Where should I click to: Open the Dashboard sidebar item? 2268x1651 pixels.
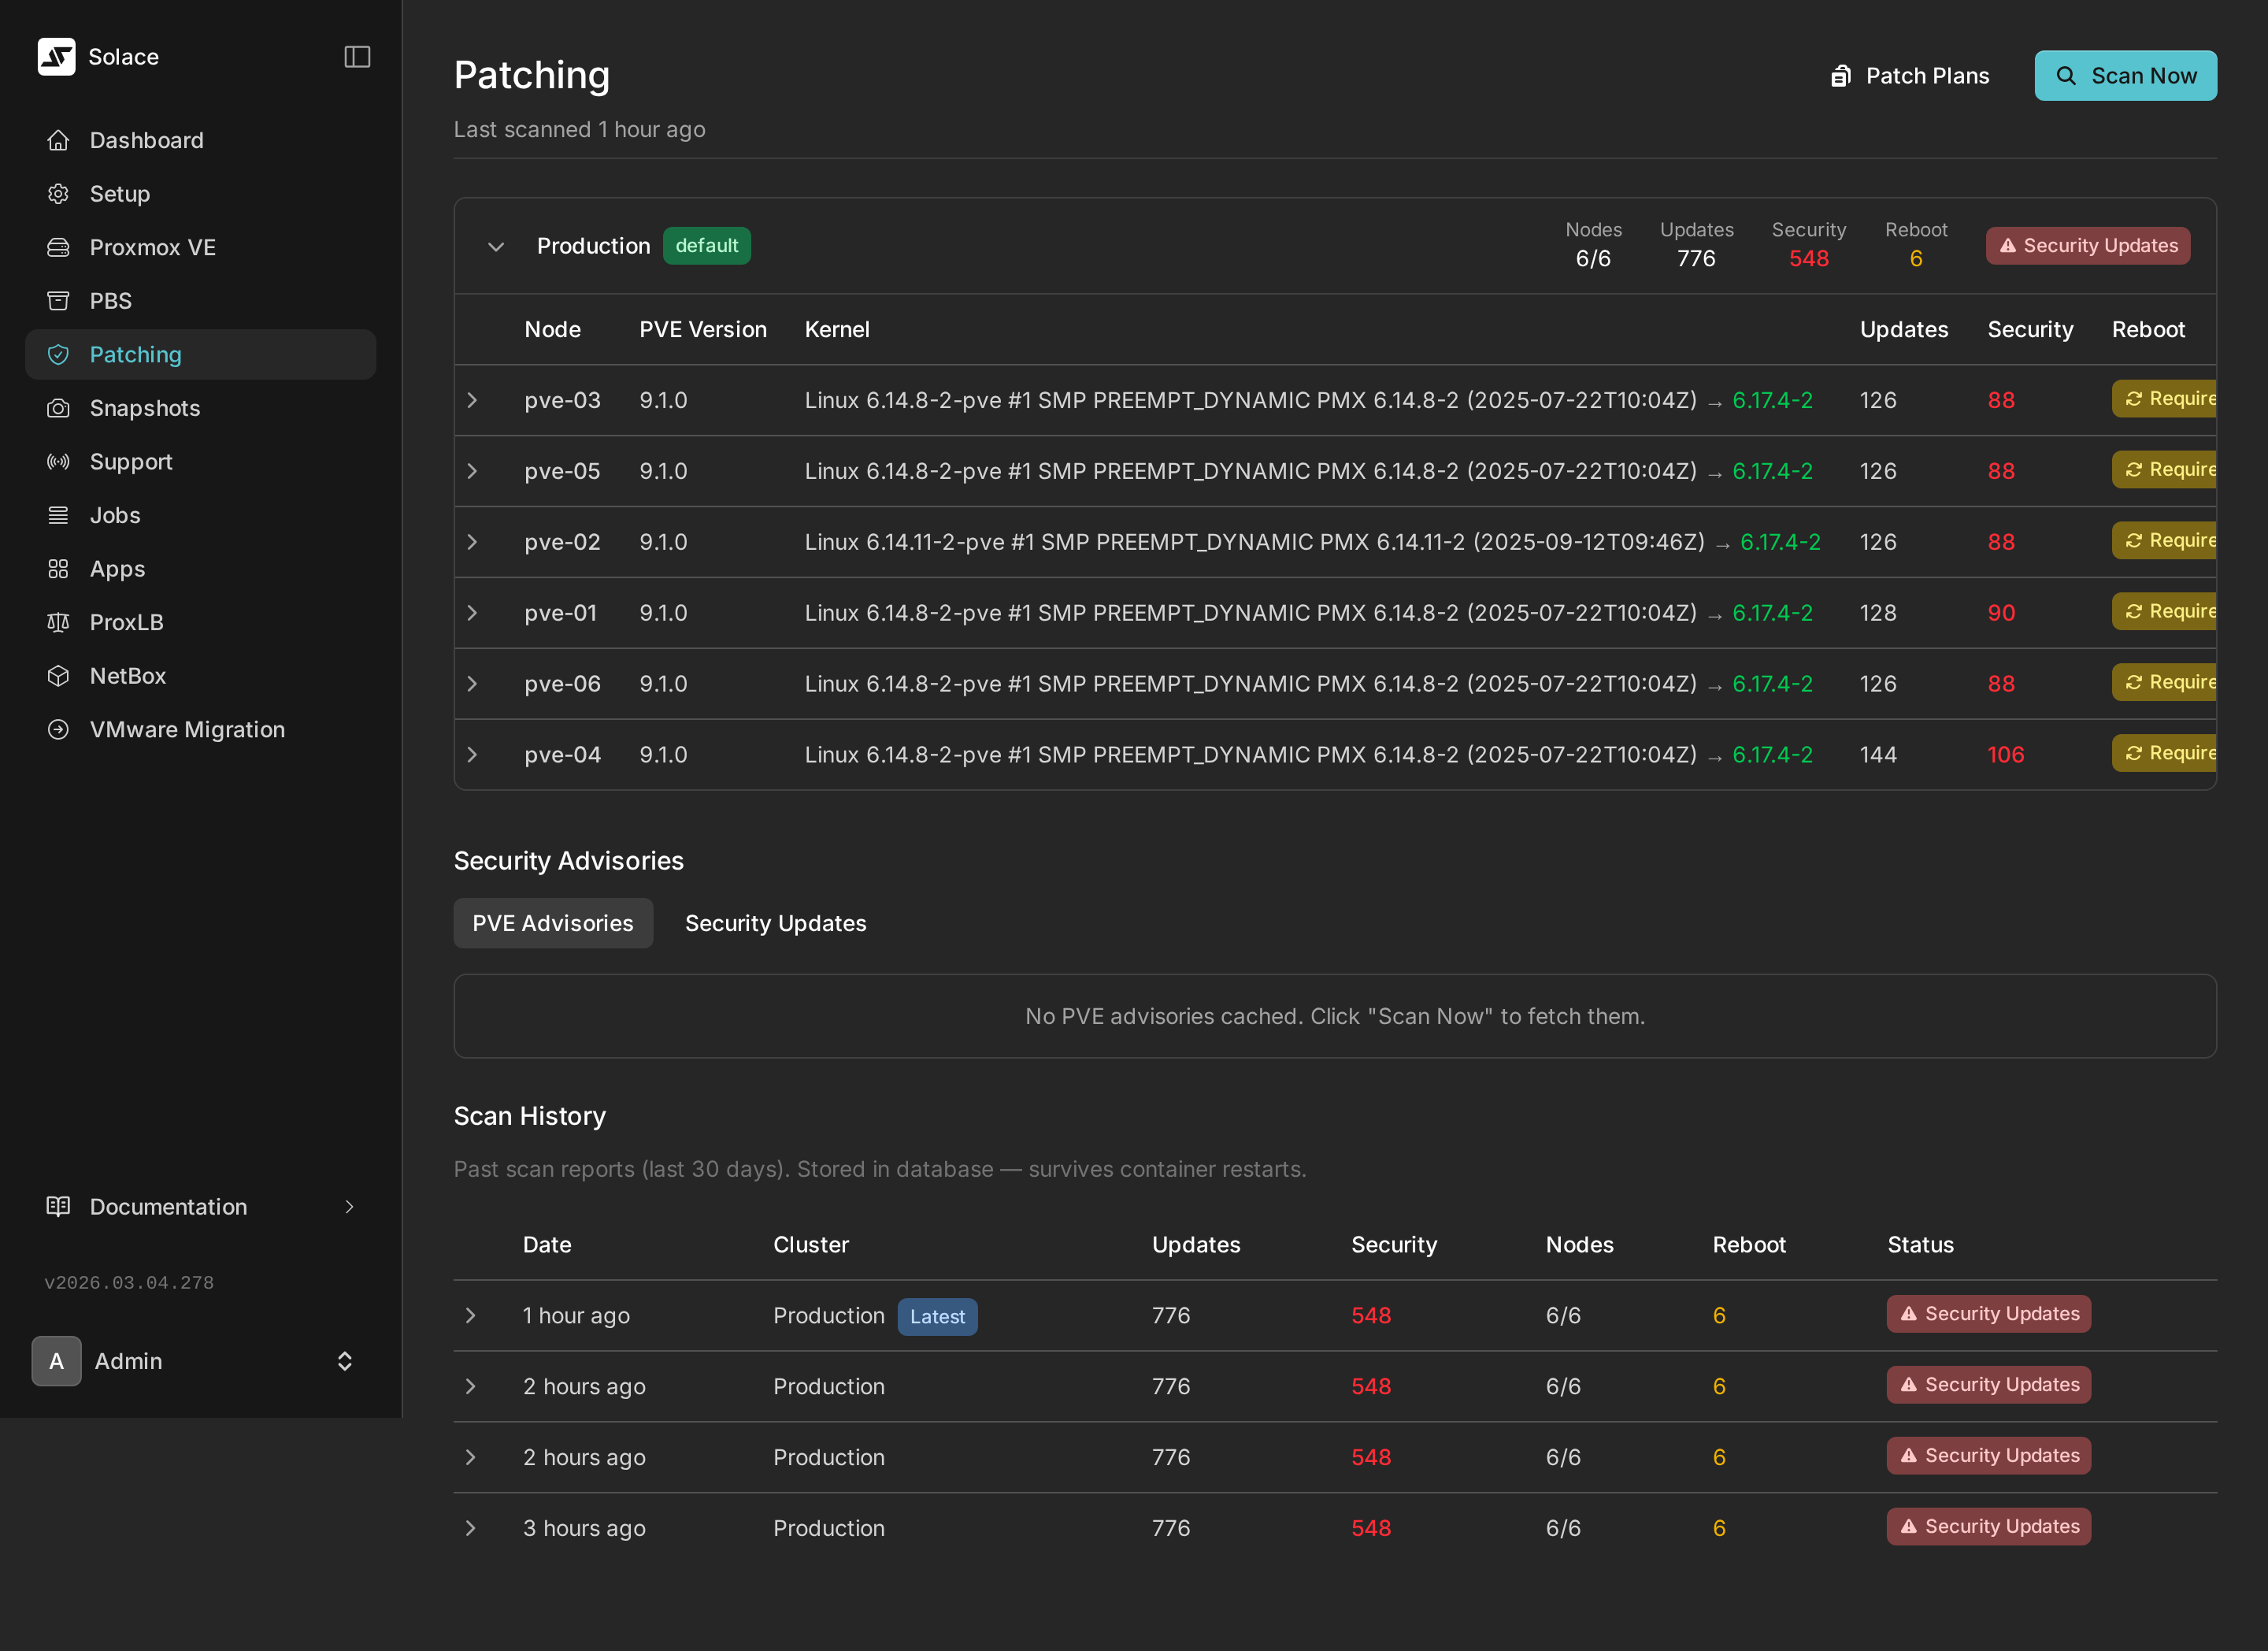pos(146,140)
